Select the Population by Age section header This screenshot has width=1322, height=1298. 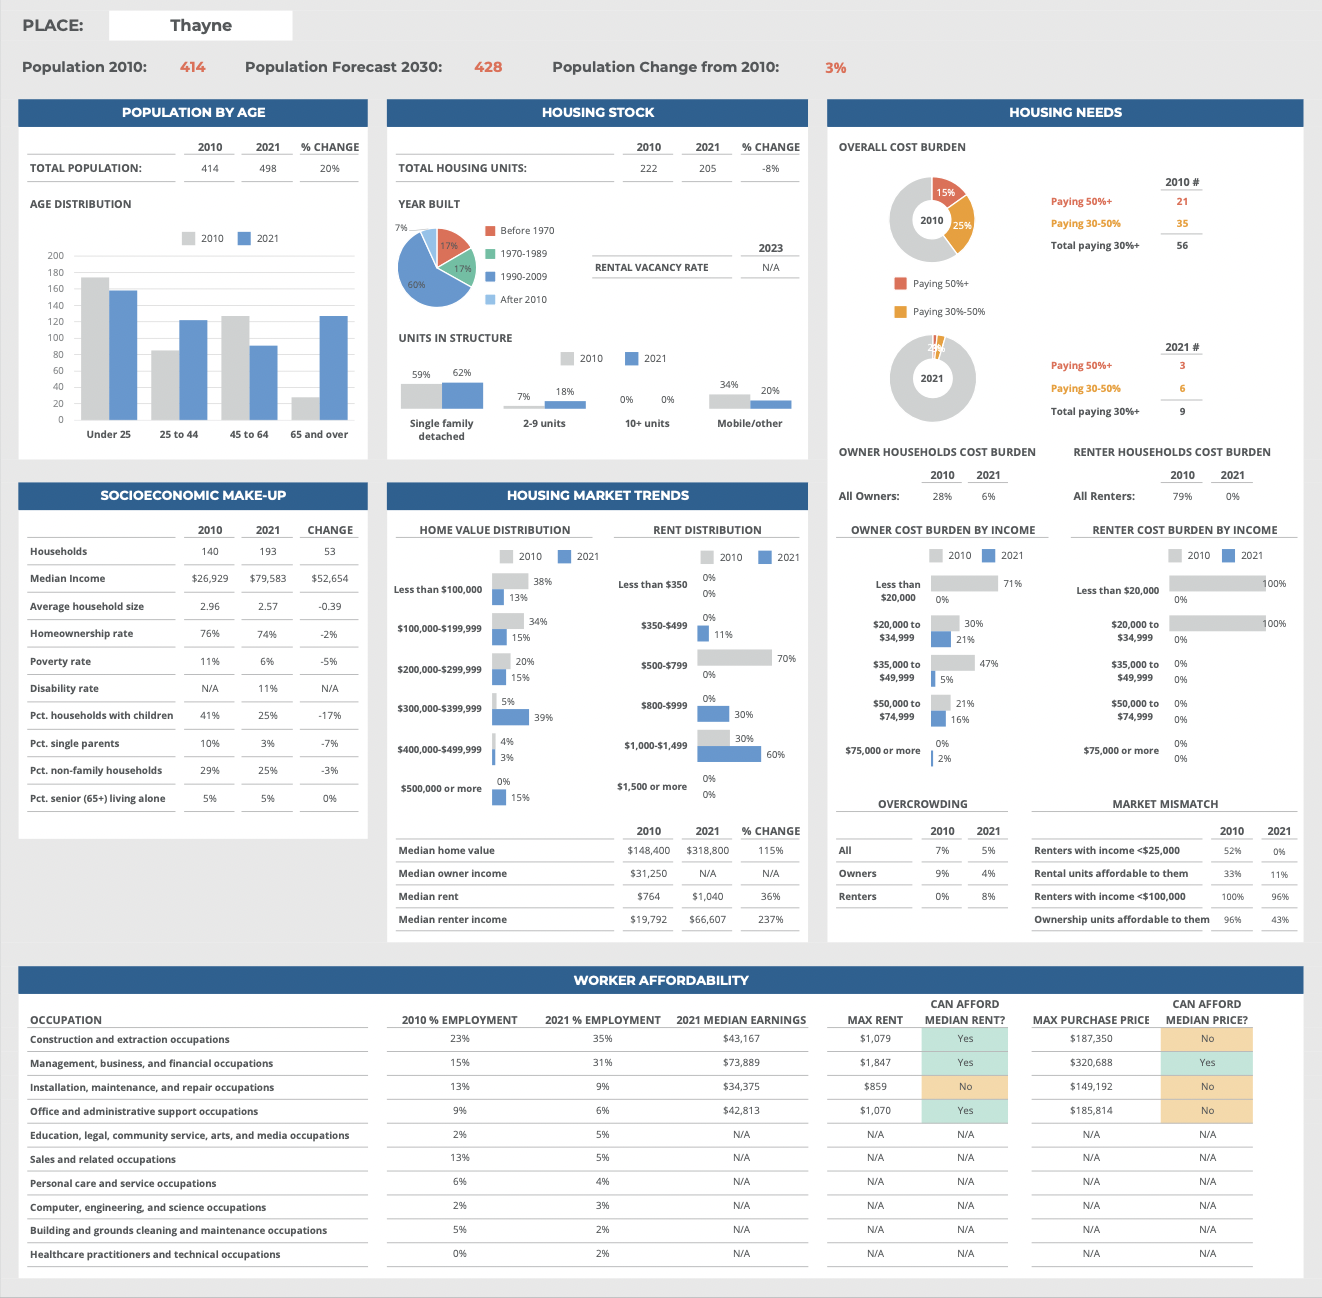(193, 113)
